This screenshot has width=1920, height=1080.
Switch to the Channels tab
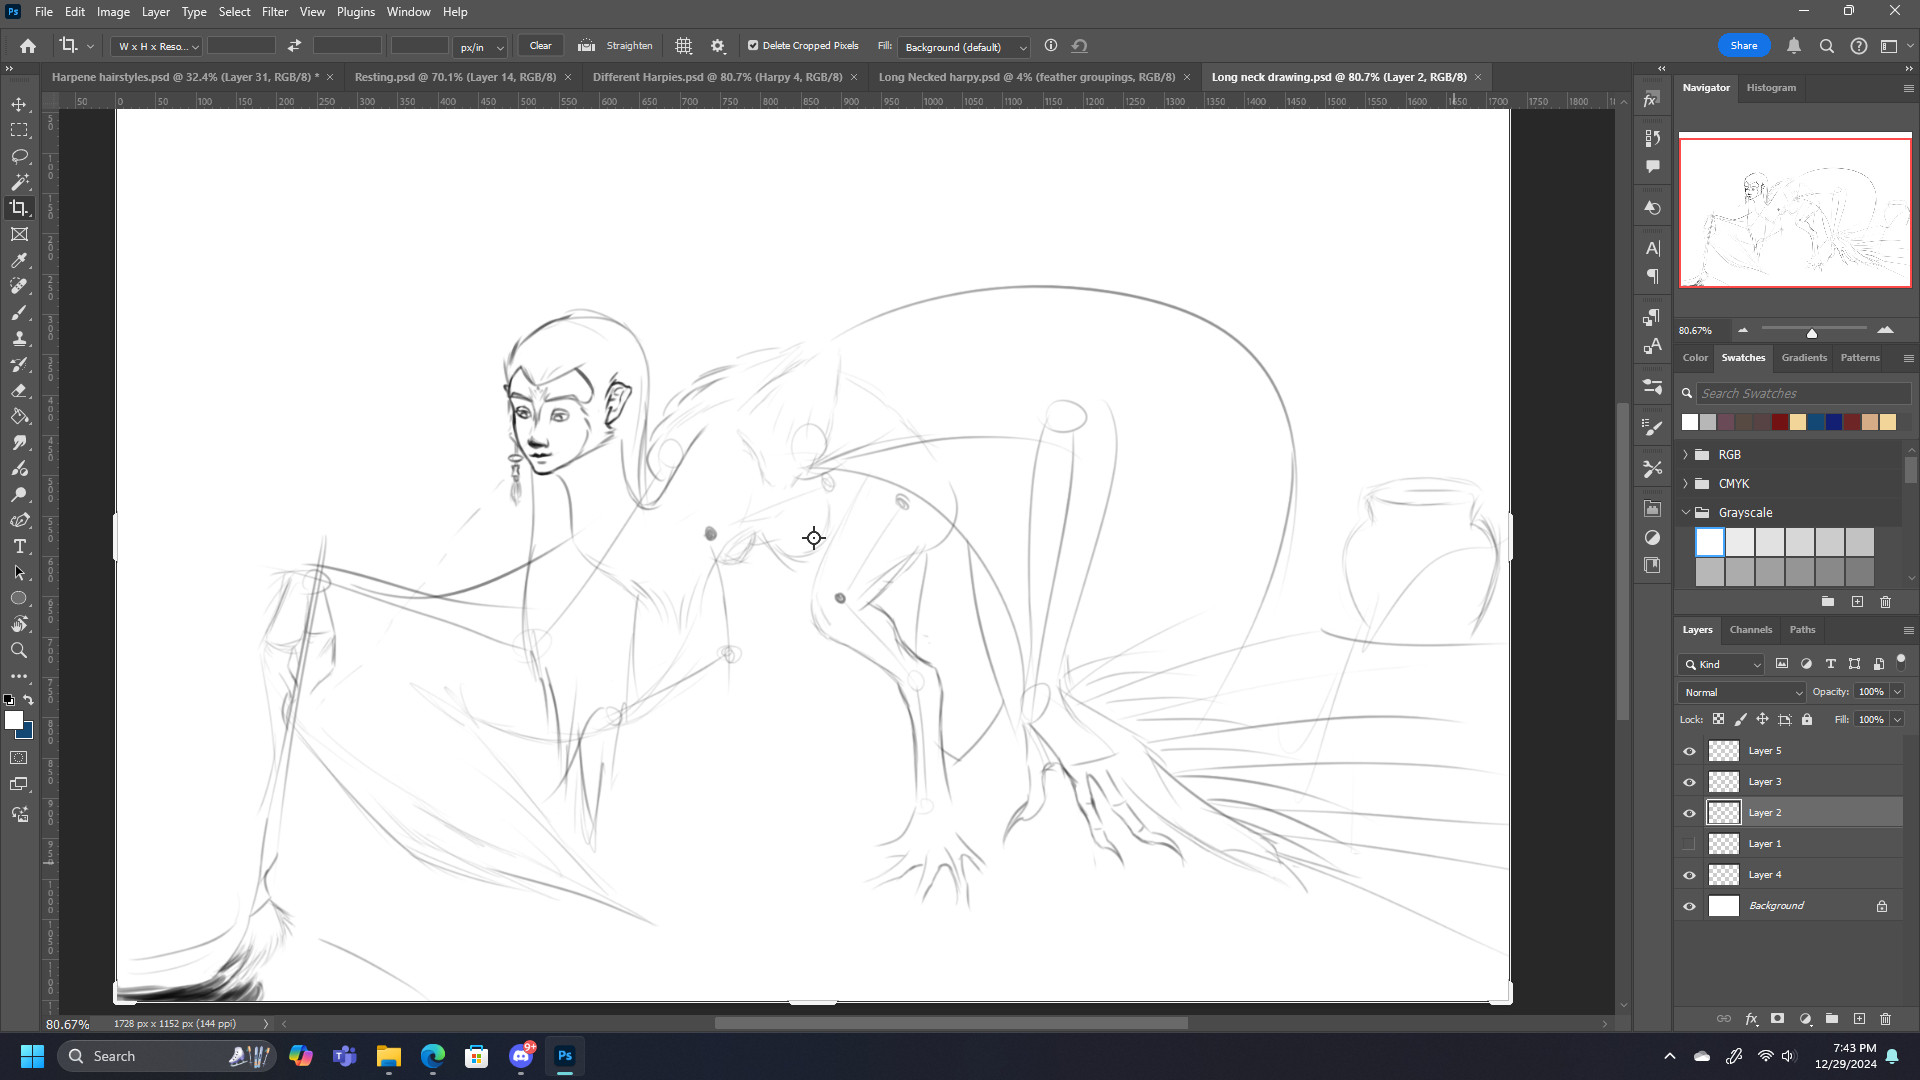coord(1750,630)
